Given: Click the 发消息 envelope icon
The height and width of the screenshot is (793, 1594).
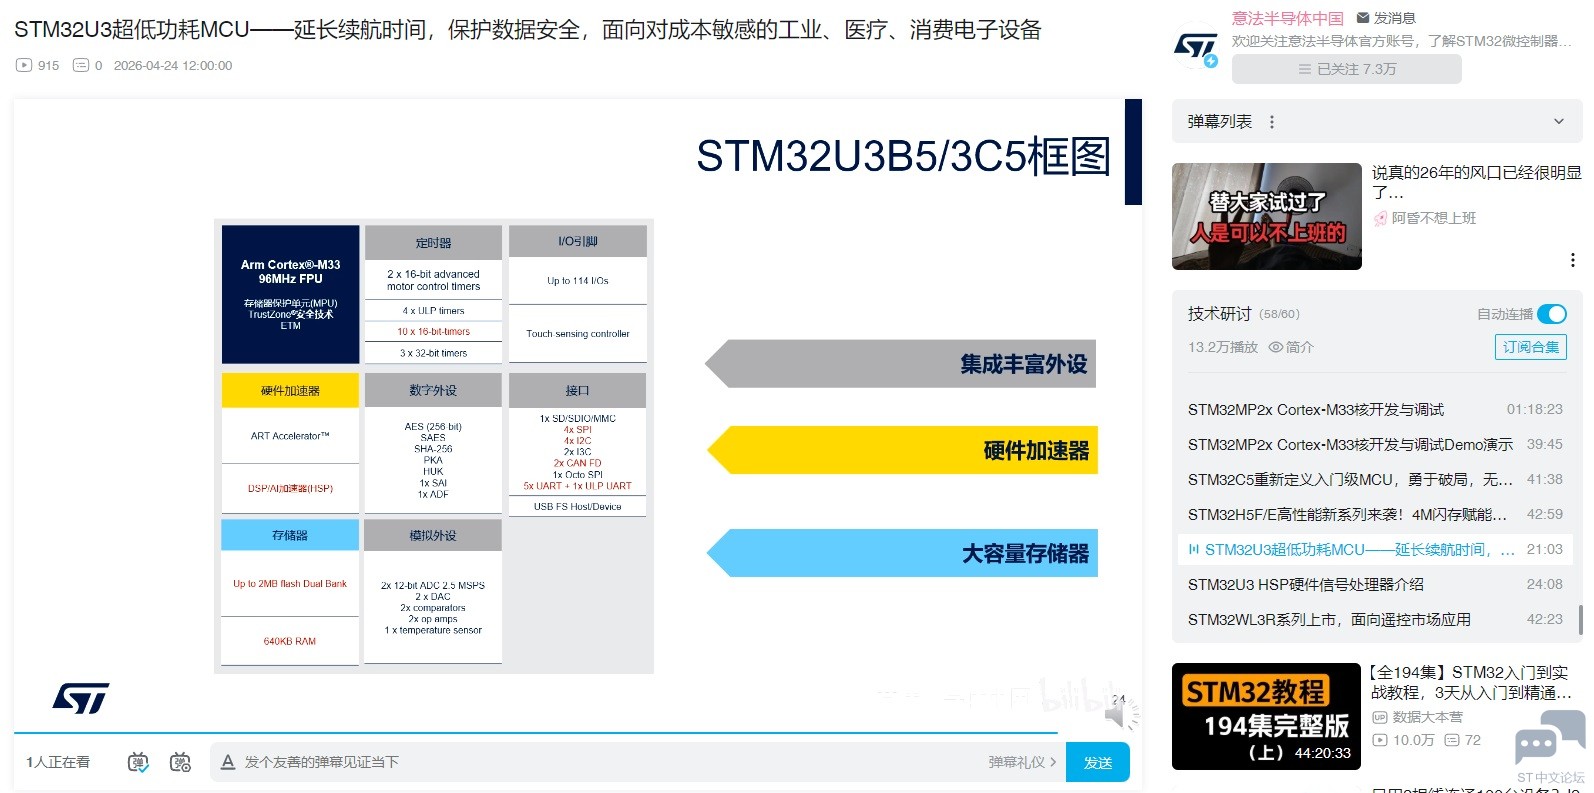Looking at the screenshot, I should pos(1363,18).
